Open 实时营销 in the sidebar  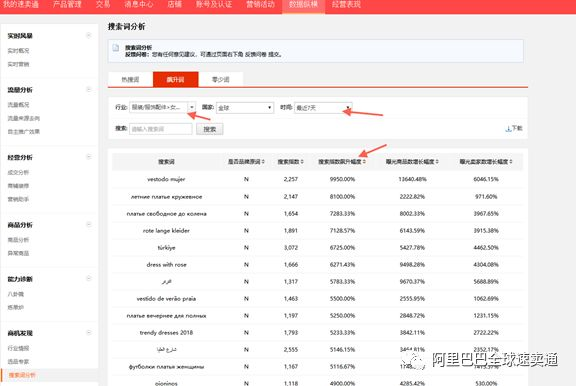[x=18, y=64]
